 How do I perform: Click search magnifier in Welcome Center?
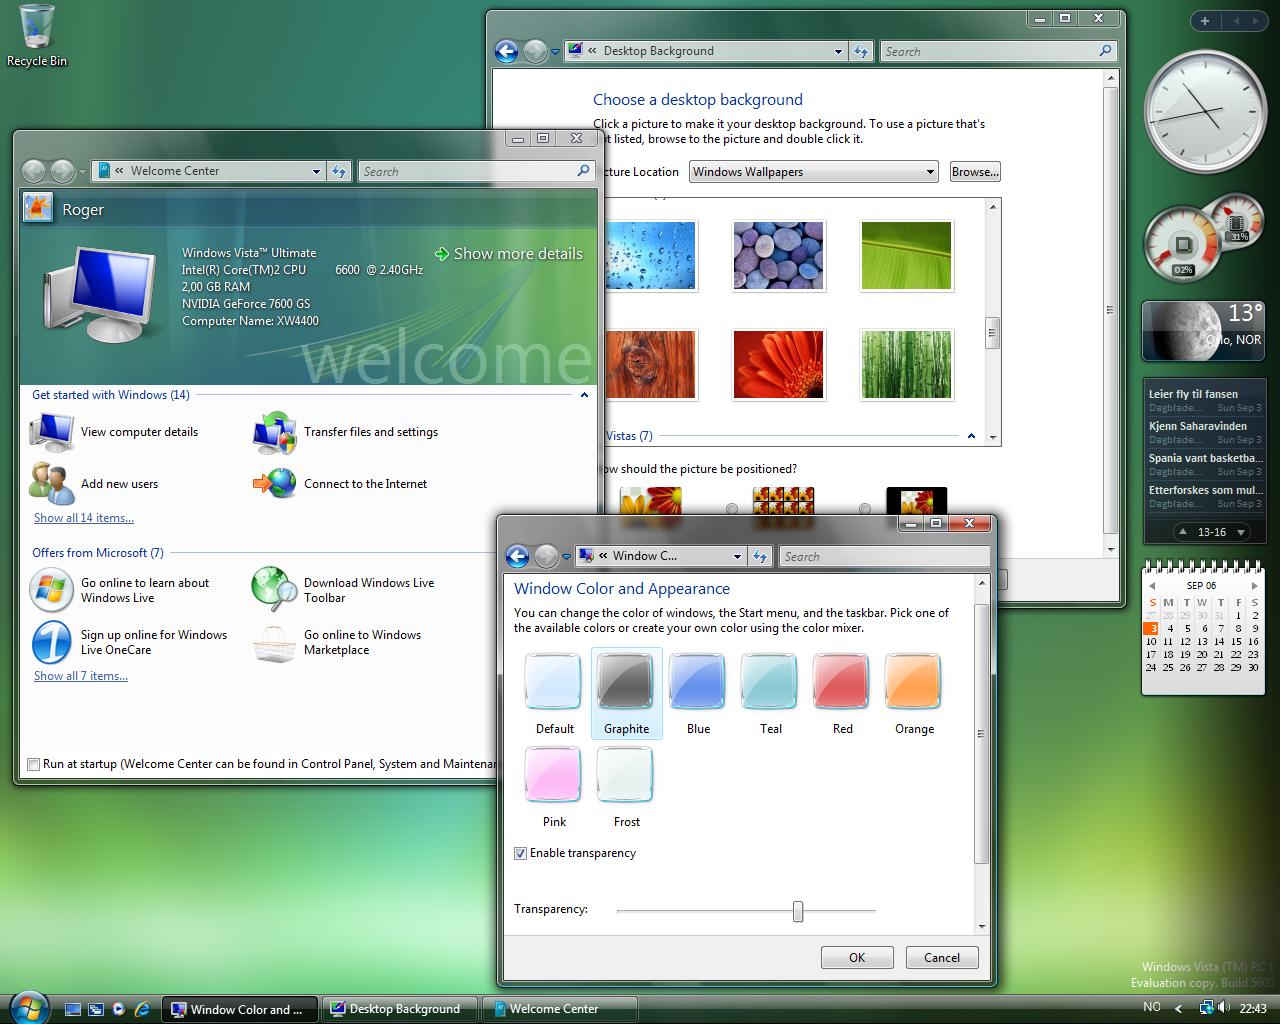583,171
